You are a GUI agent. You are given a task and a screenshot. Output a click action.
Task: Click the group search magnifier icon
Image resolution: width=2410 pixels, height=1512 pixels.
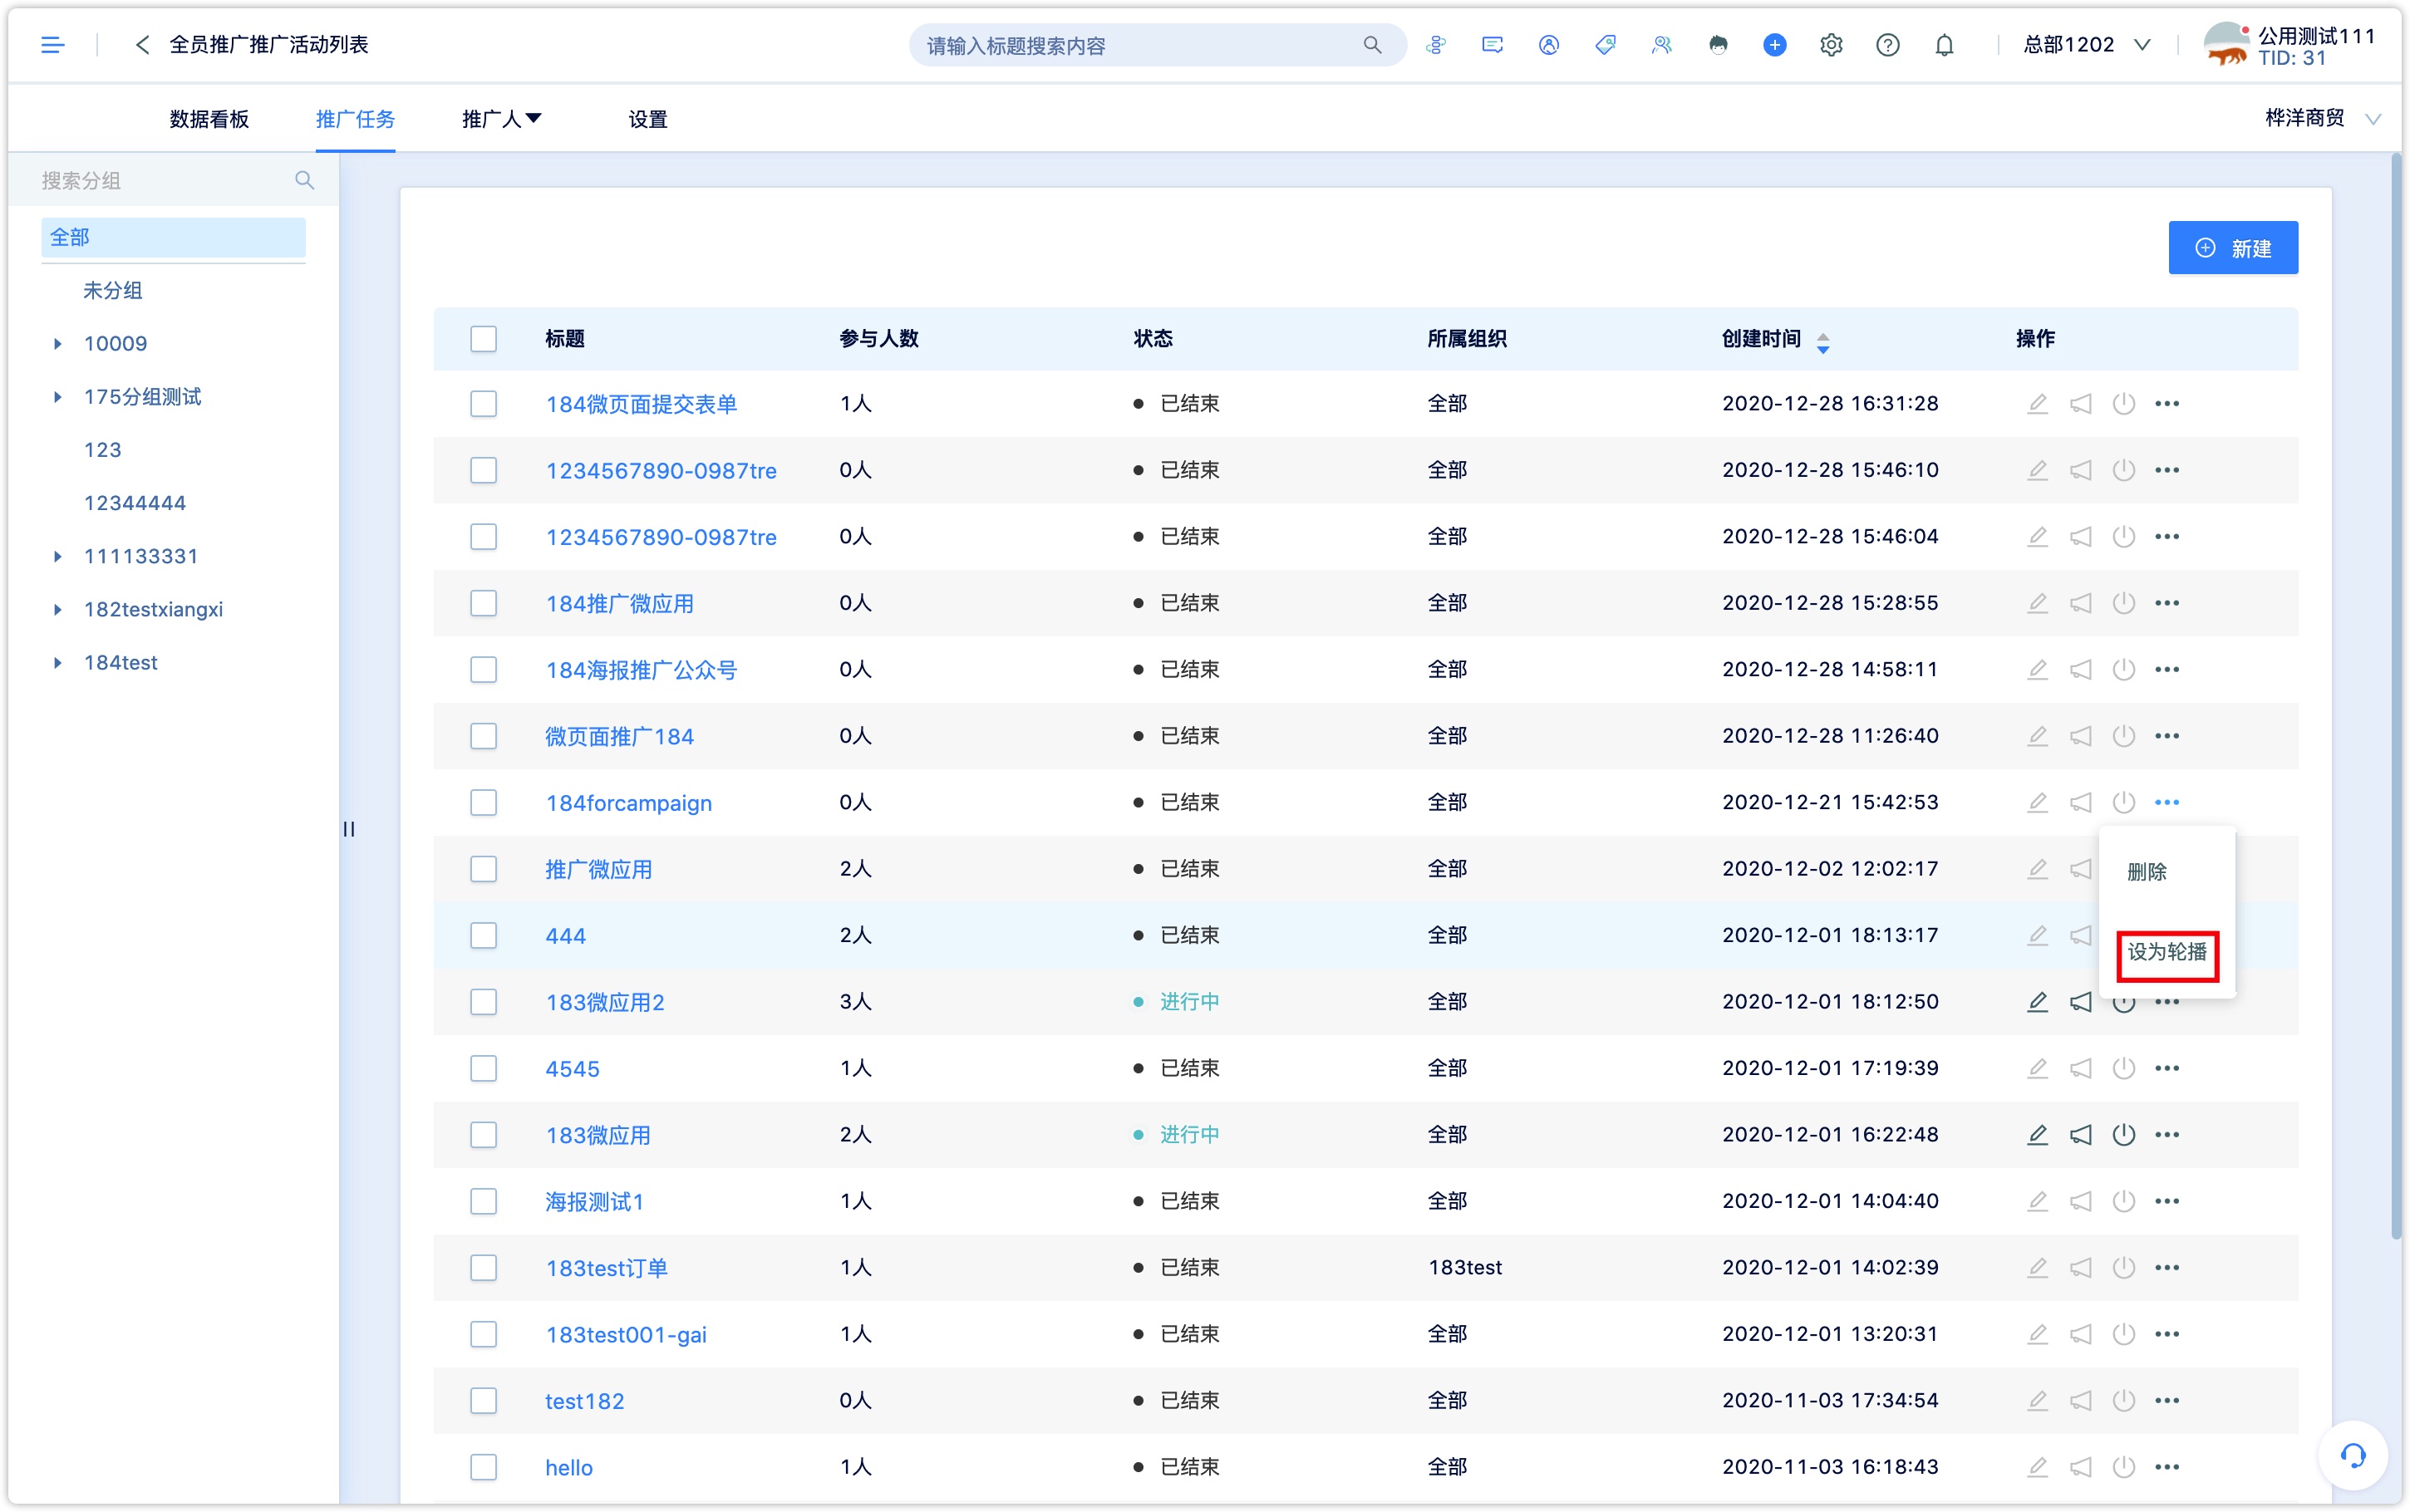point(305,180)
